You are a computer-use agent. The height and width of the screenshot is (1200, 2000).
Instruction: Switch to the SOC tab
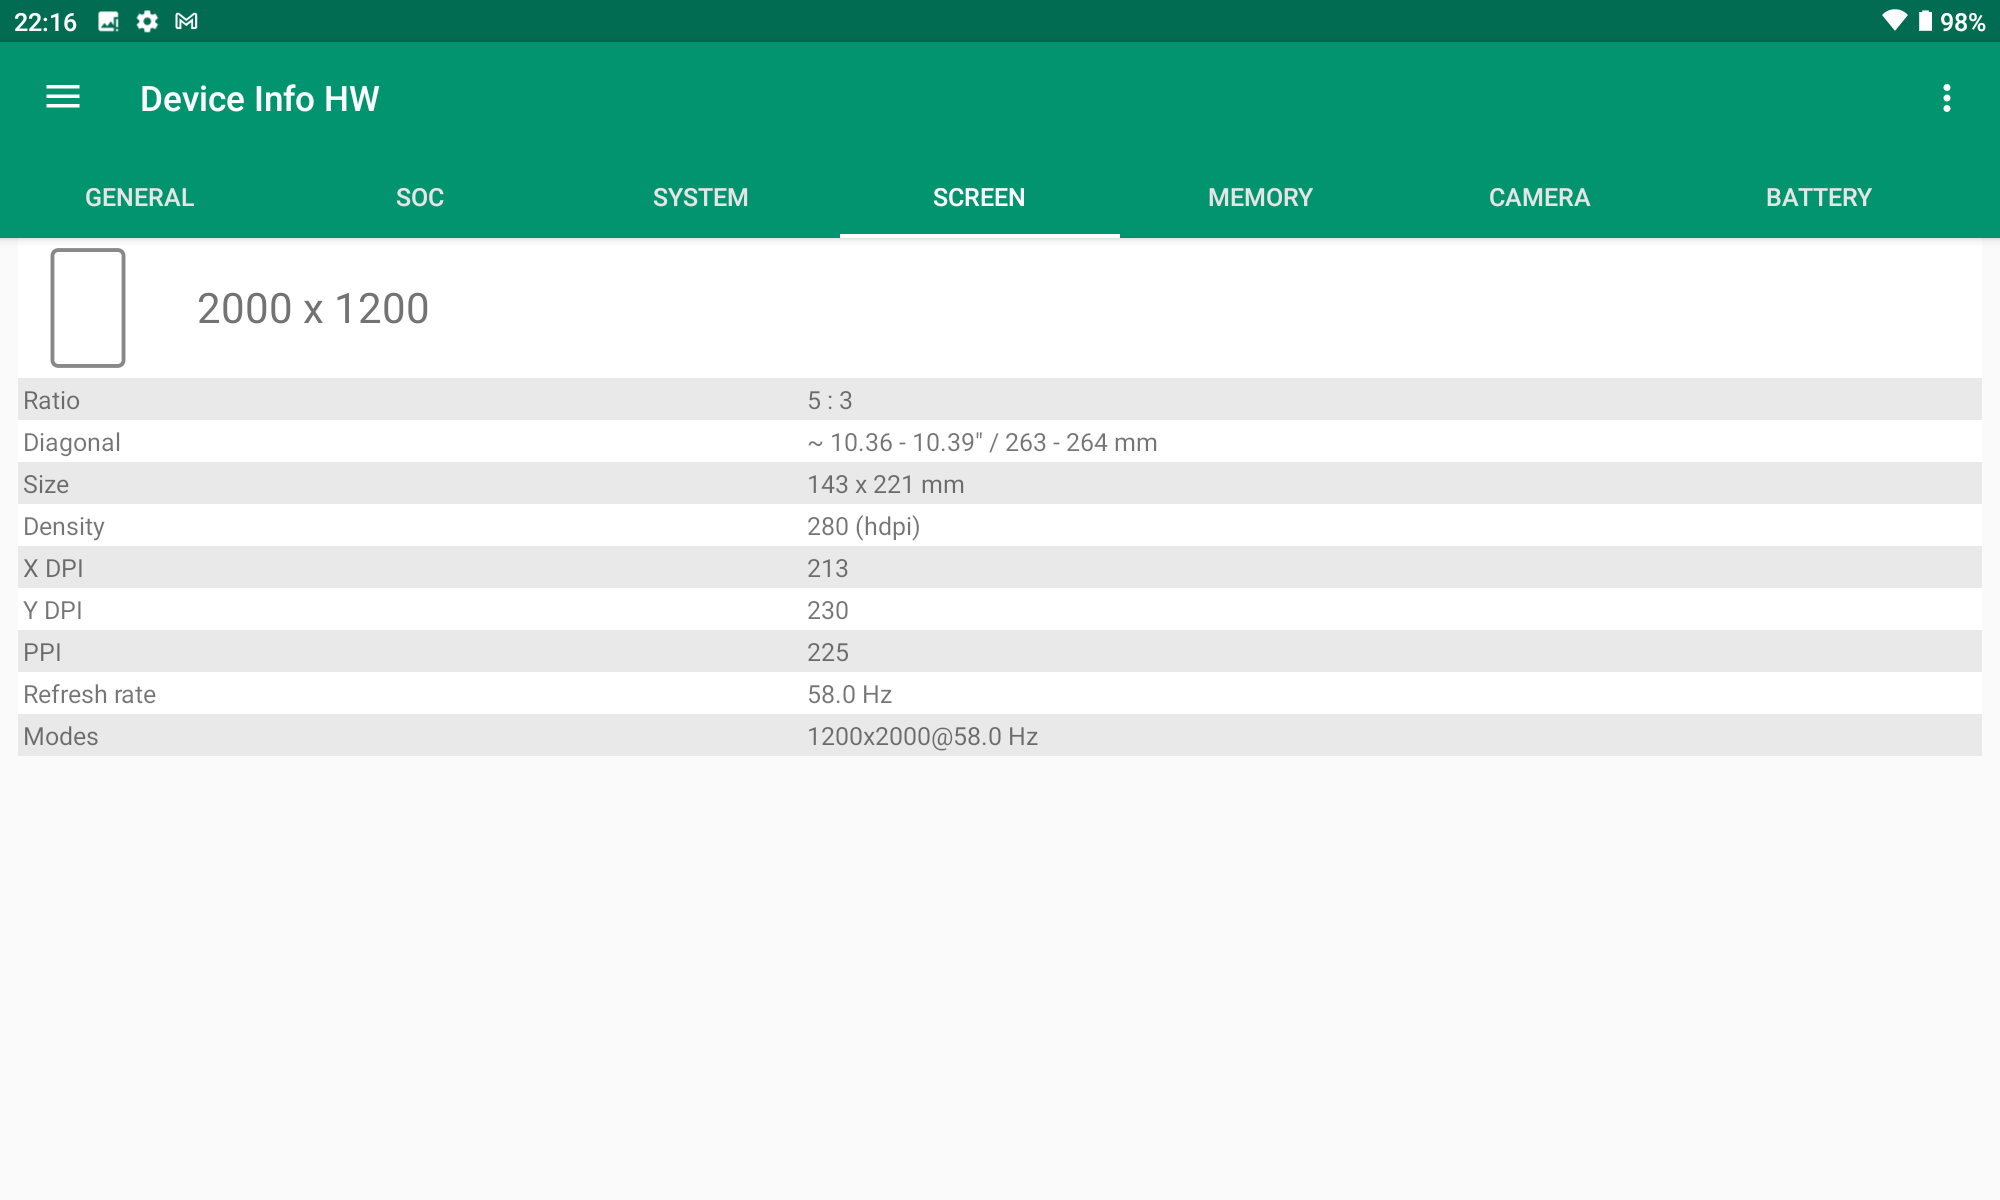pyautogui.click(x=420, y=197)
